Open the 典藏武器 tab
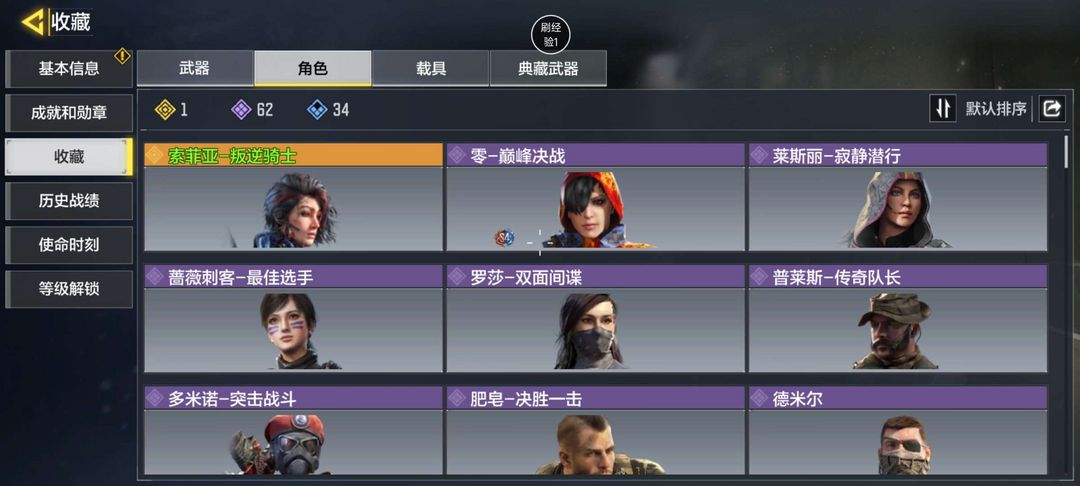 coord(548,68)
